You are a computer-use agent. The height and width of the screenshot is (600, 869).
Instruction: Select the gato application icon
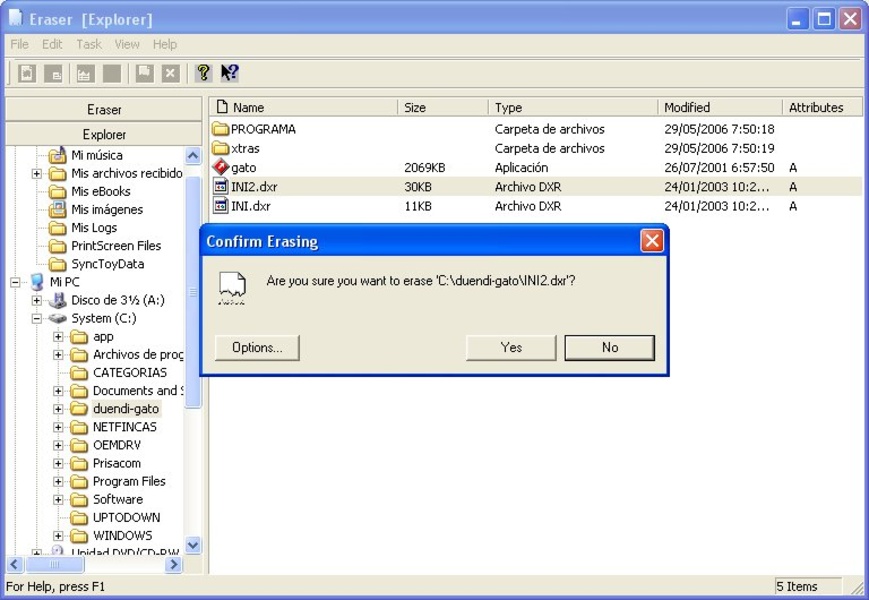221,168
